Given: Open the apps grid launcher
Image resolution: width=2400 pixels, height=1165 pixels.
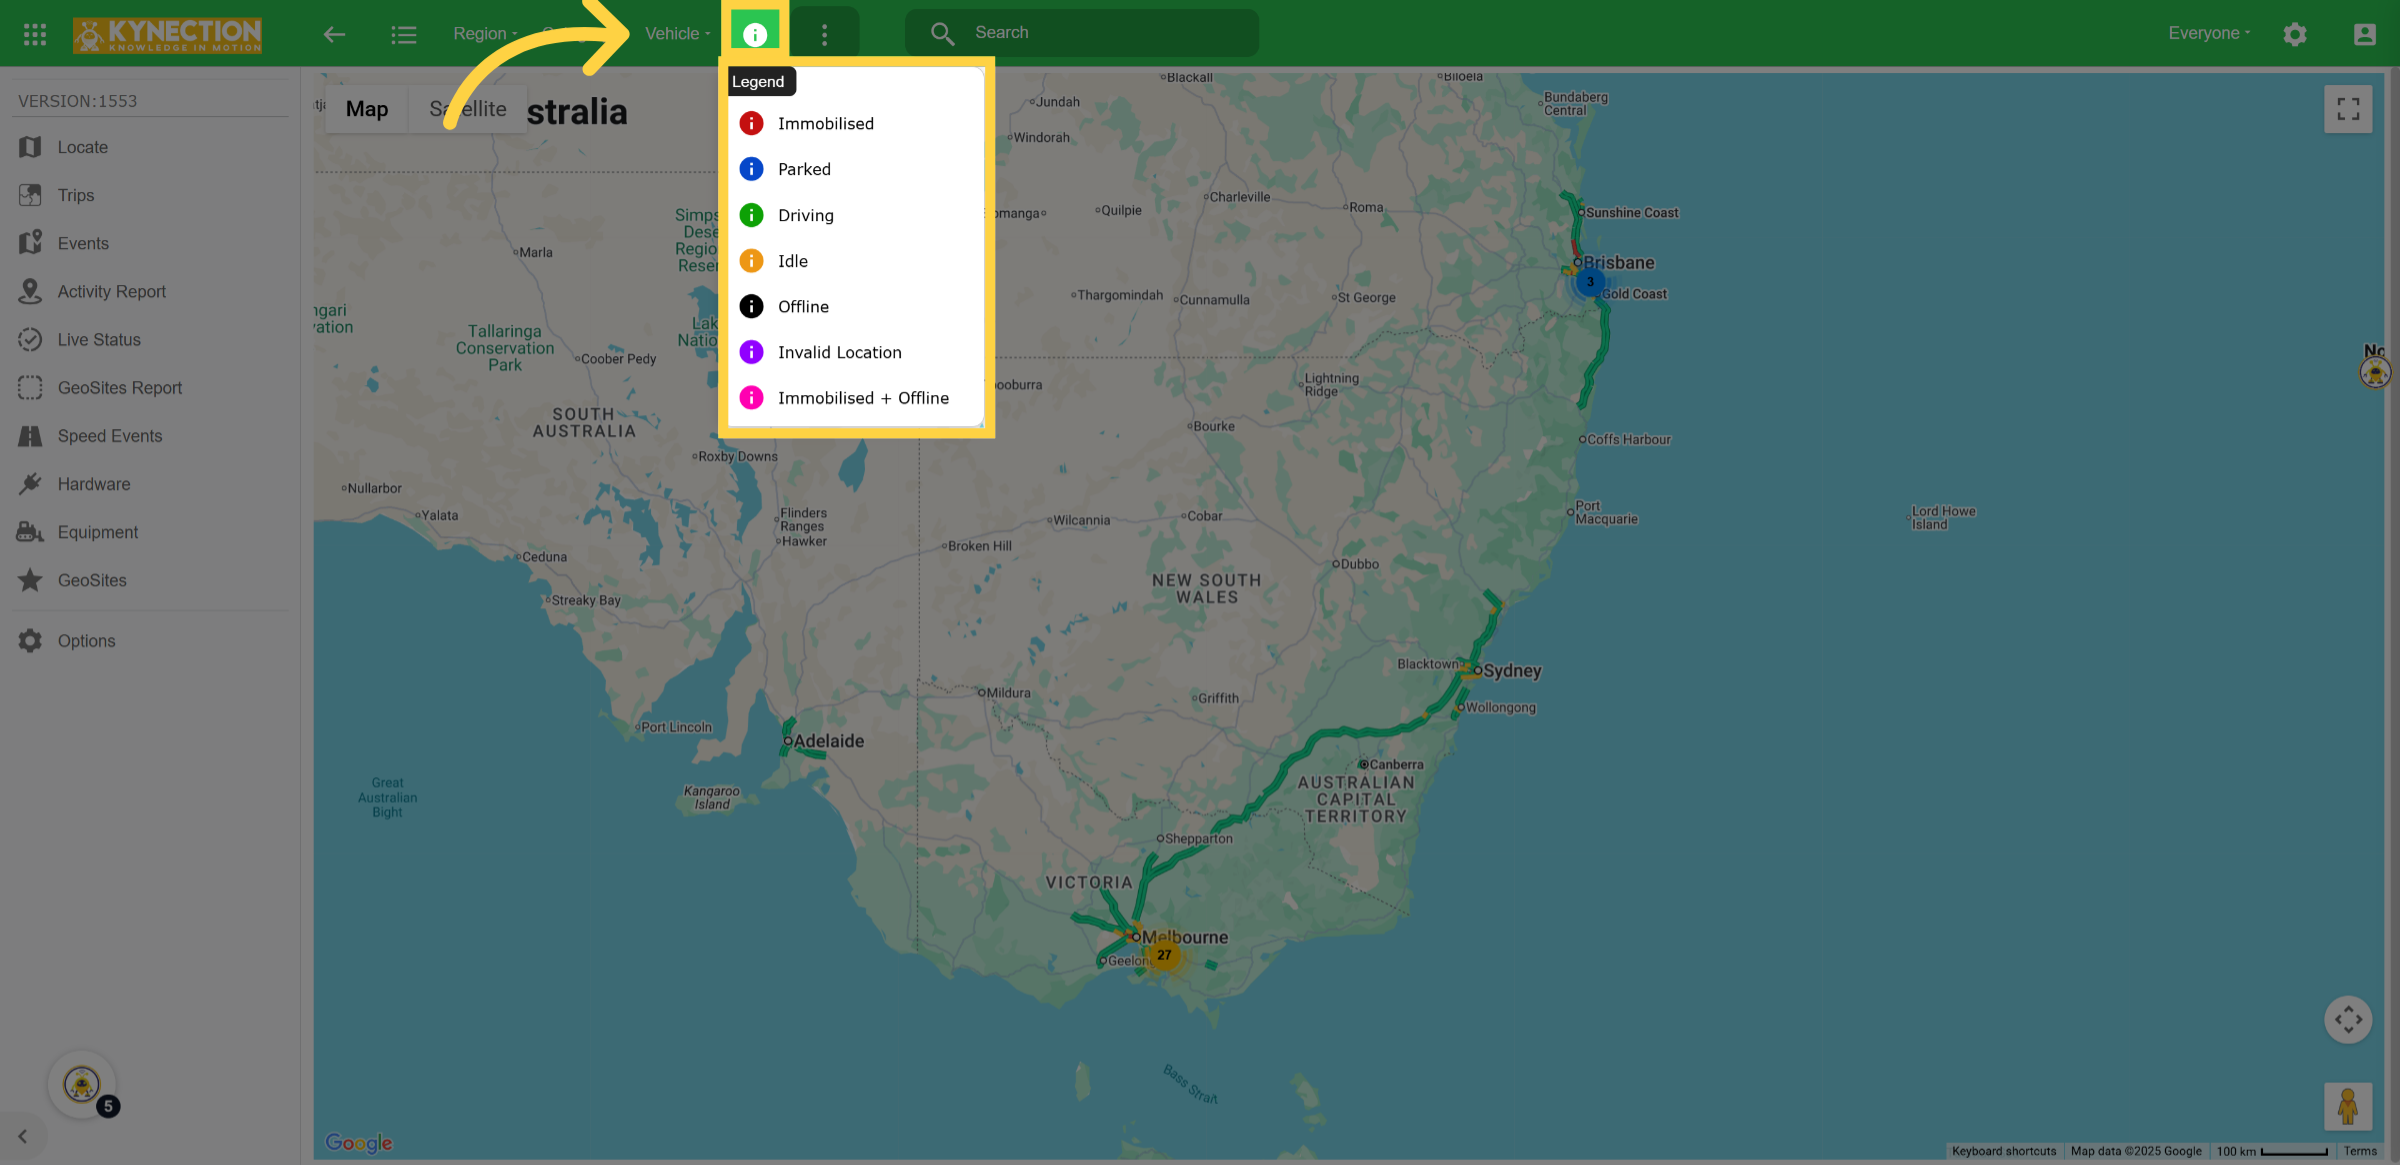Looking at the screenshot, I should (x=35, y=34).
